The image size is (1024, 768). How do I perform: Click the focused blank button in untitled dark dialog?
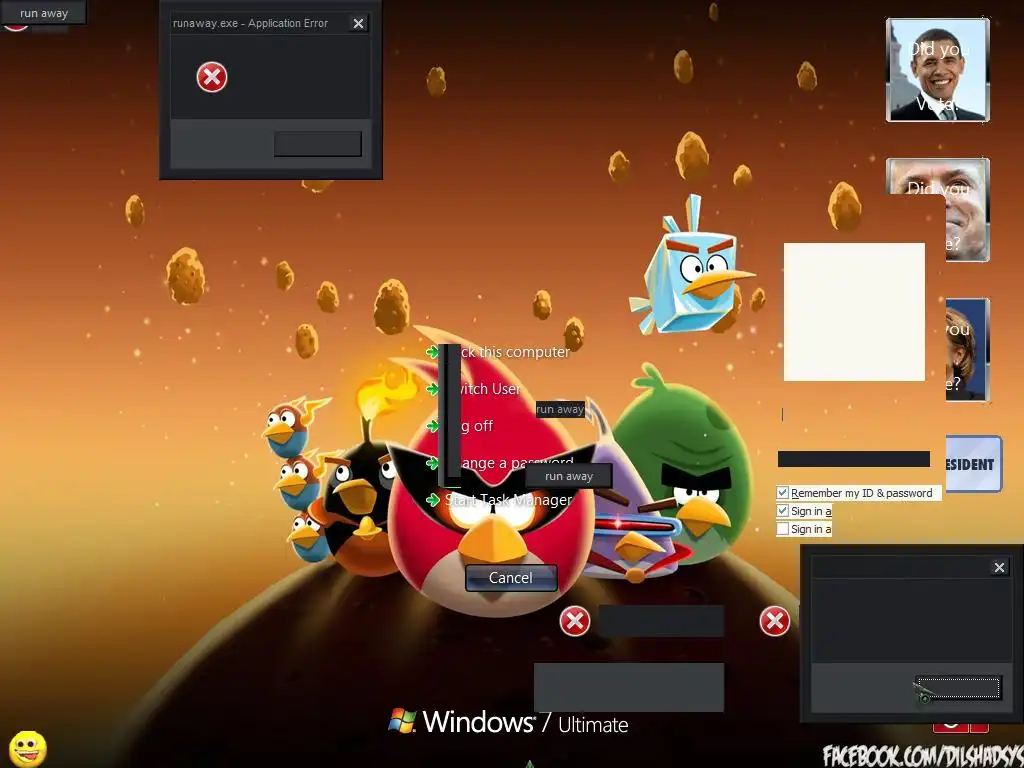click(959, 688)
